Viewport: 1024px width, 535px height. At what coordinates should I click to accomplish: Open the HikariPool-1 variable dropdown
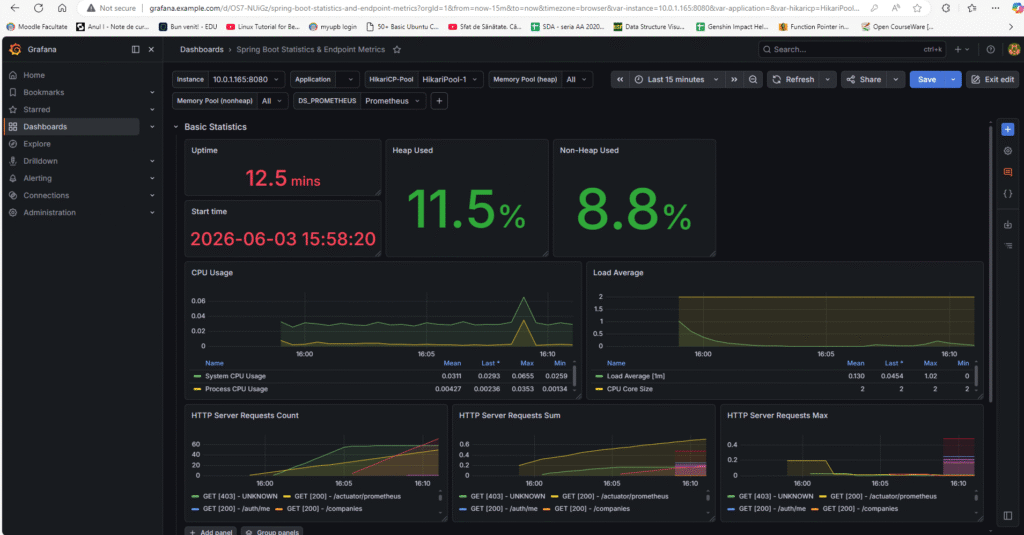click(x=450, y=80)
